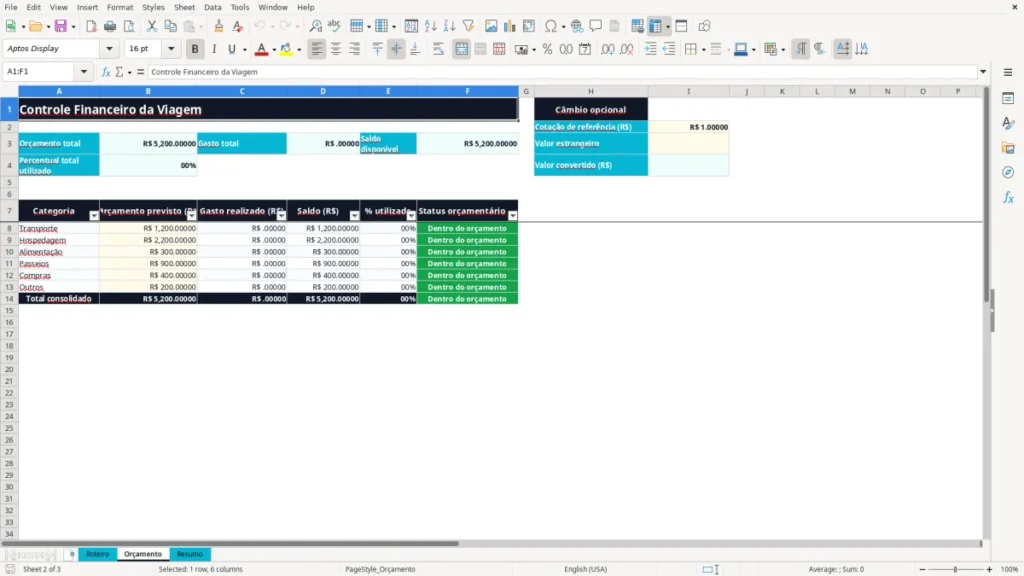Toggle Bold formatting
Image resolution: width=1024 pixels, height=576 pixels.
point(195,49)
